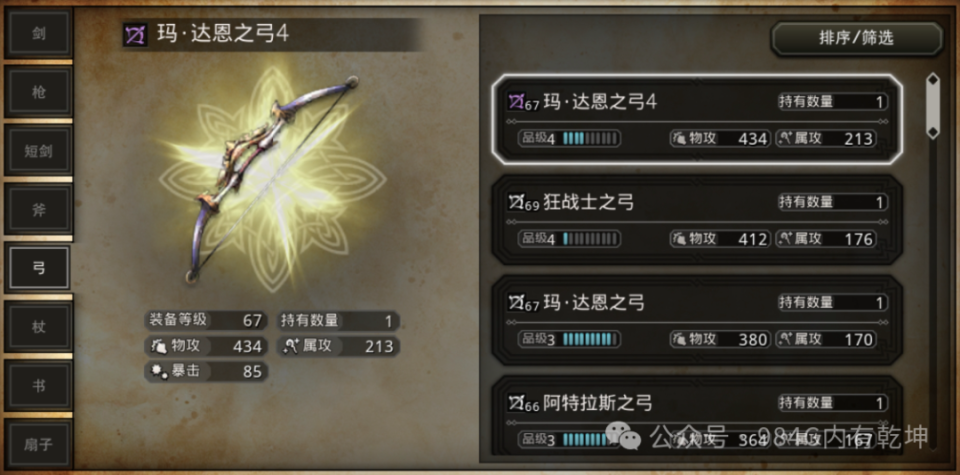Click the list scrollbar handle
Image resolution: width=960 pixels, height=475 pixels.
[932, 106]
